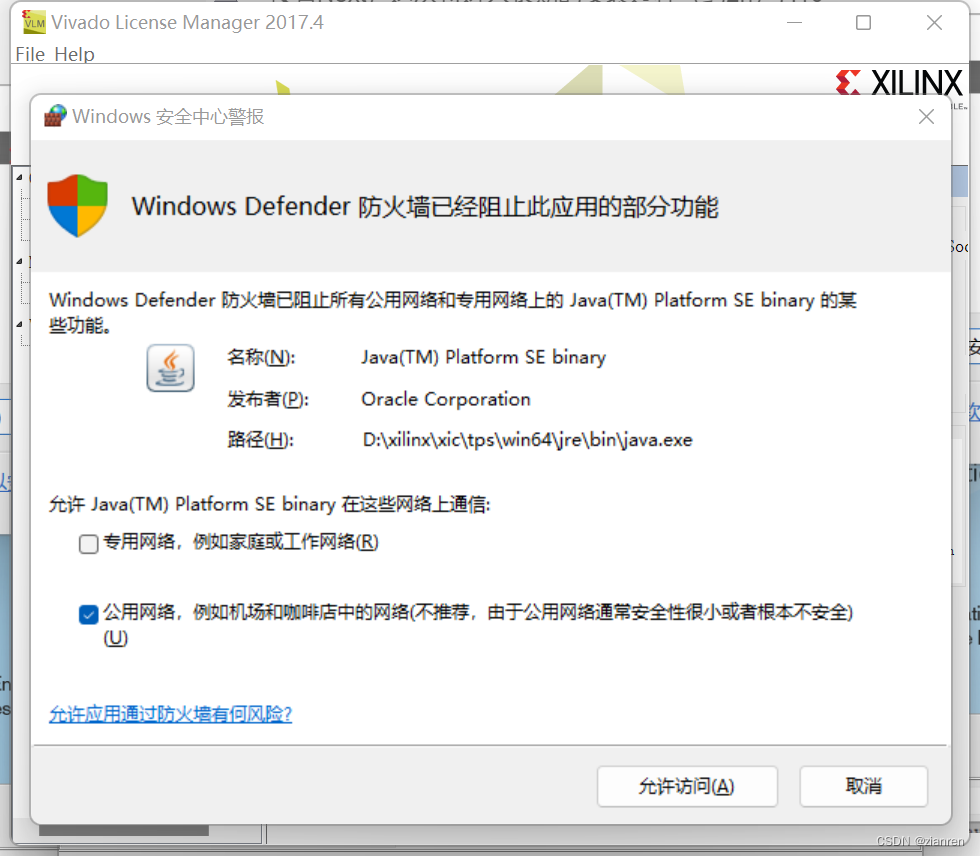The width and height of the screenshot is (980, 856).
Task: Close the Windows 安全中心警报 dialog
Action: coord(926,117)
